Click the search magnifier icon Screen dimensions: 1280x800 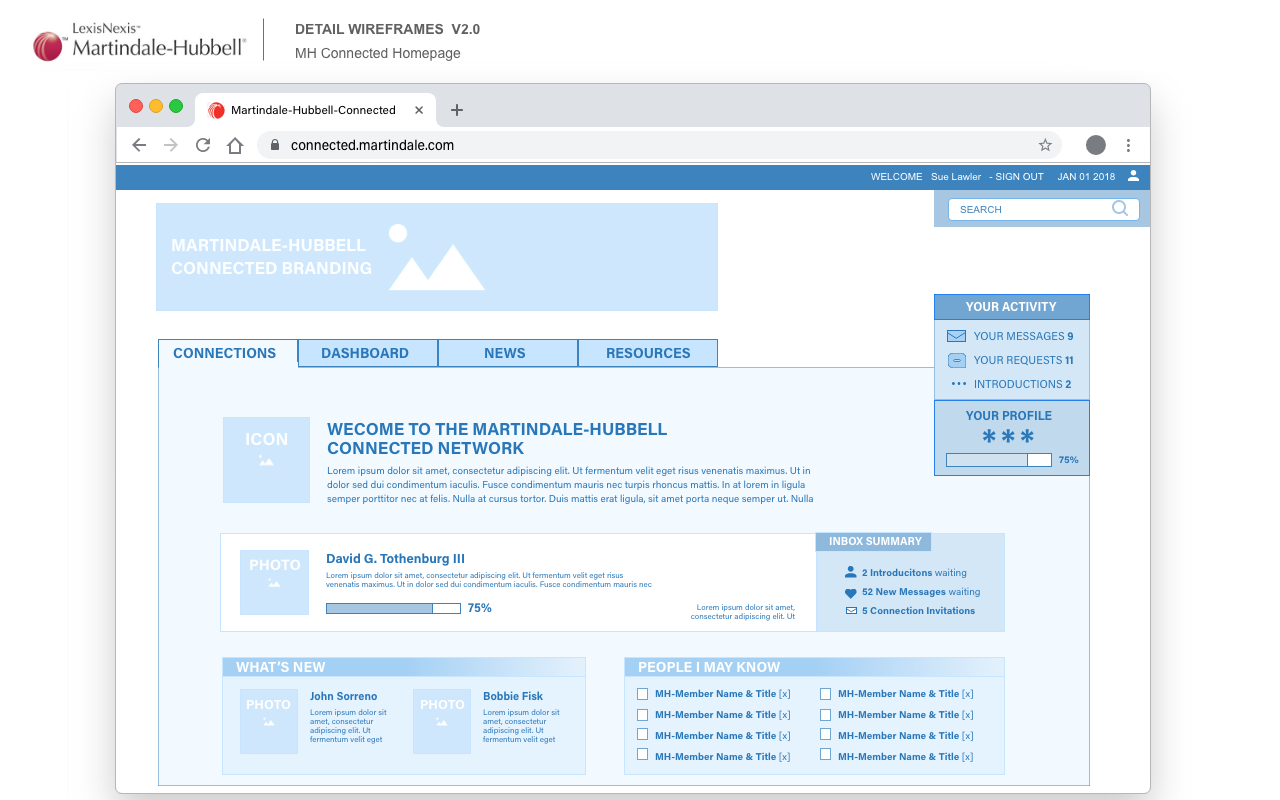pos(1119,209)
